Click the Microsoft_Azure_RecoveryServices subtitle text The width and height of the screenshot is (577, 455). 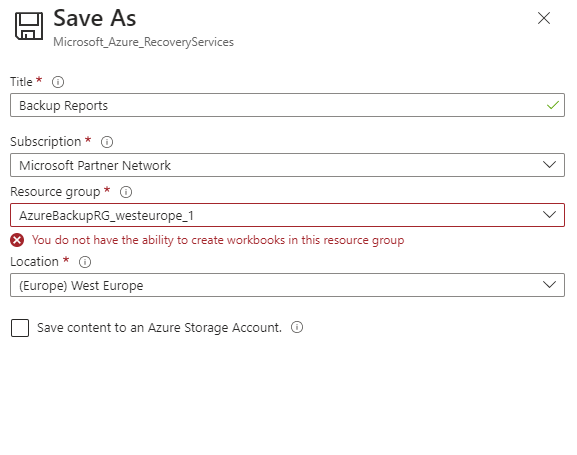pos(144,42)
